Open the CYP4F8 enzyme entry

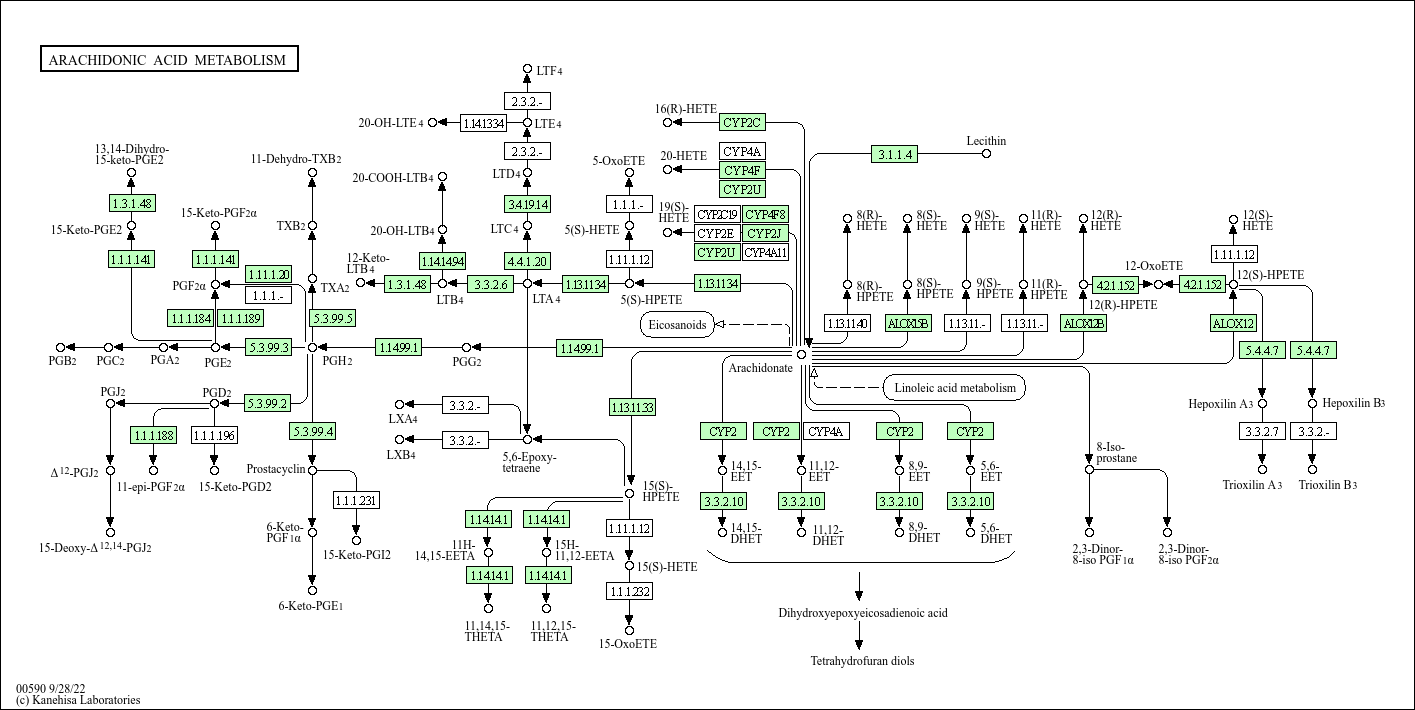click(x=766, y=214)
